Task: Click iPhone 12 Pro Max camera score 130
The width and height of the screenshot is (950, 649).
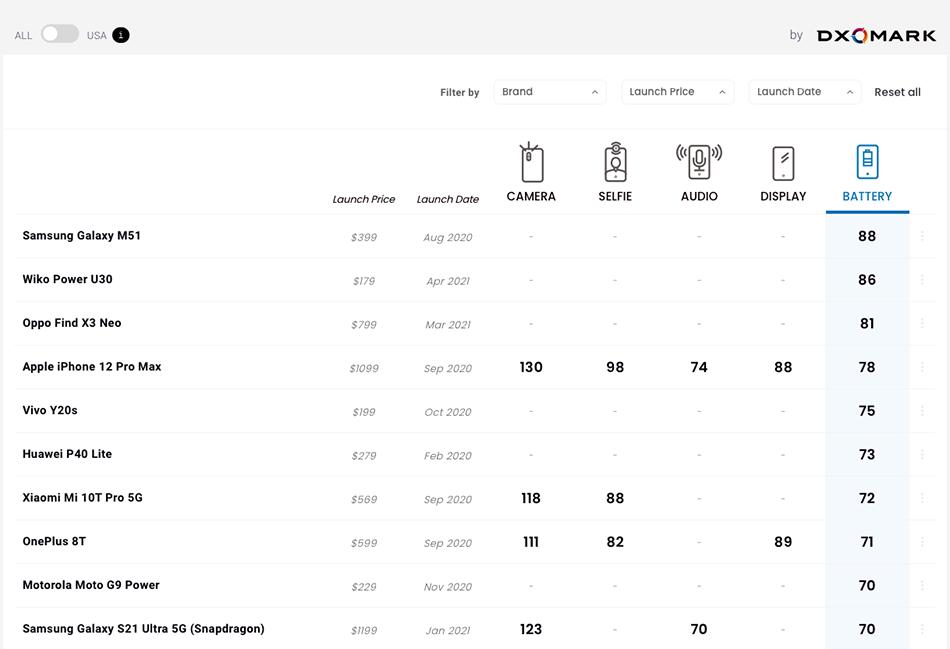Action: pyautogui.click(x=531, y=367)
